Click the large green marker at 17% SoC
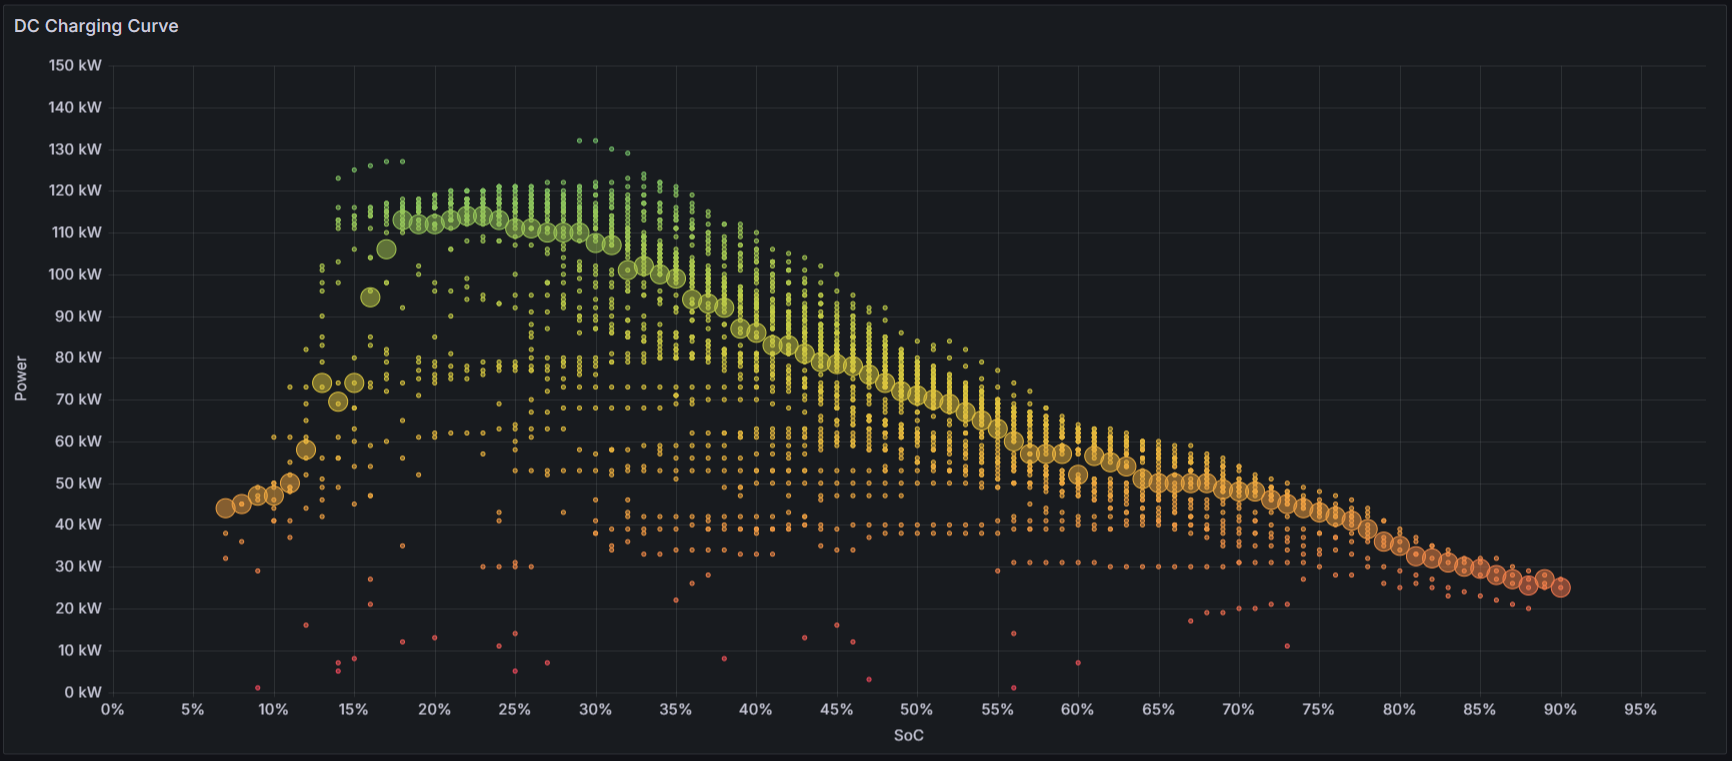This screenshot has height=761, width=1732. click(386, 249)
